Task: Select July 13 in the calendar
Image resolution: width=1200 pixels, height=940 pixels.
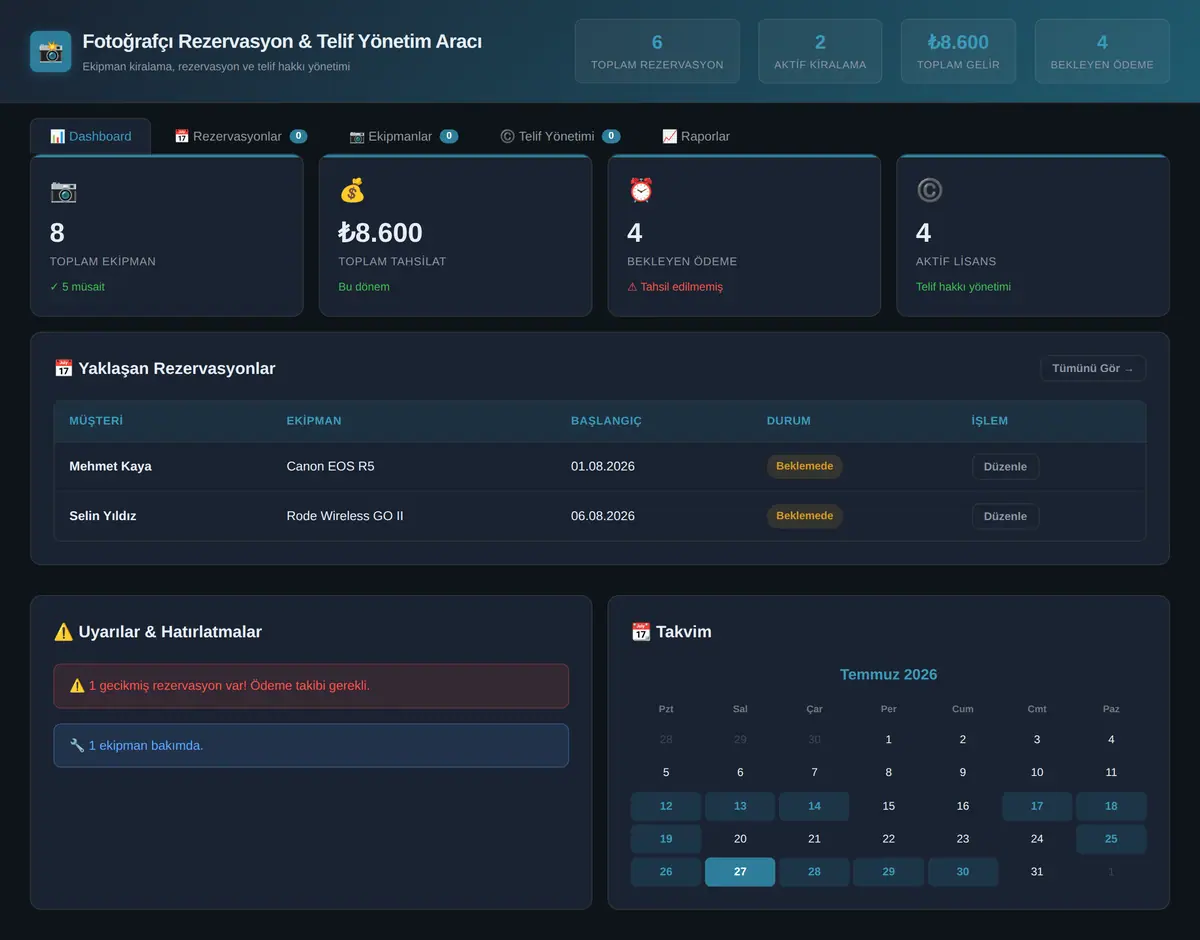Action: pyautogui.click(x=740, y=806)
